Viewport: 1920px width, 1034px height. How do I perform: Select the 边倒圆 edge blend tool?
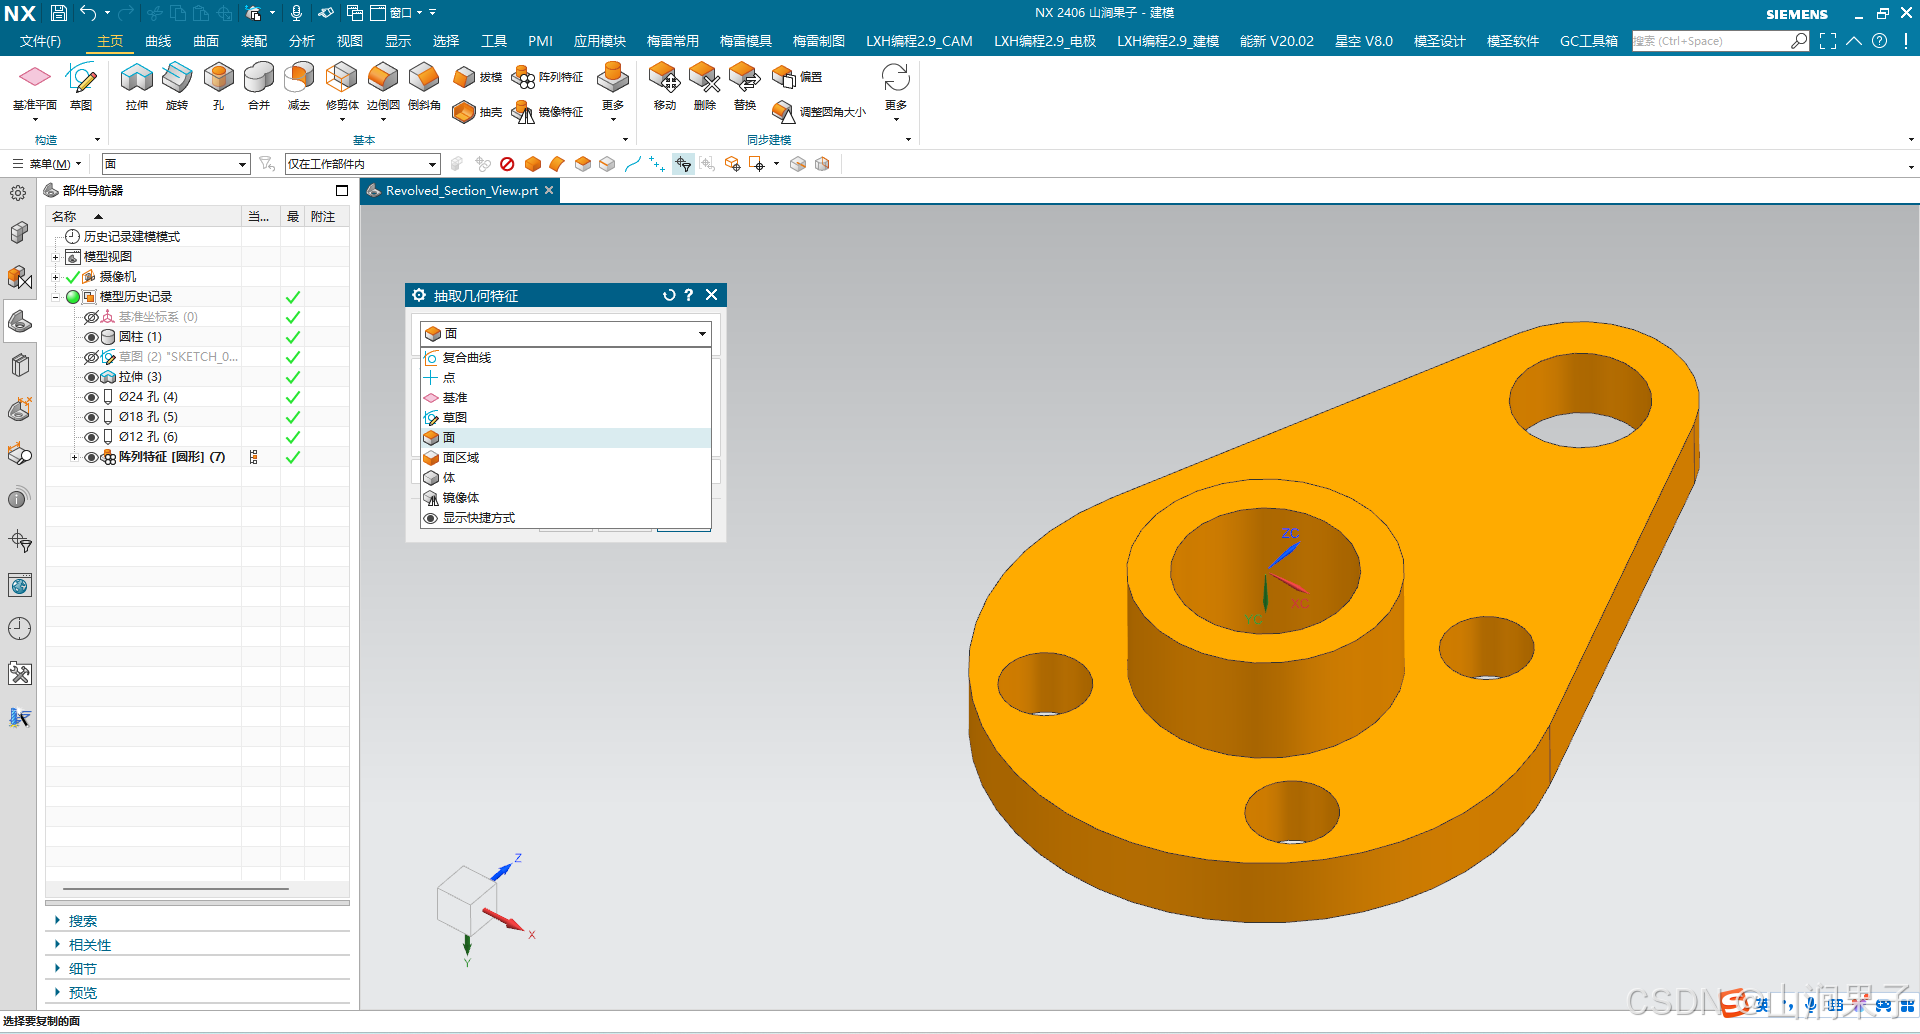click(x=383, y=86)
